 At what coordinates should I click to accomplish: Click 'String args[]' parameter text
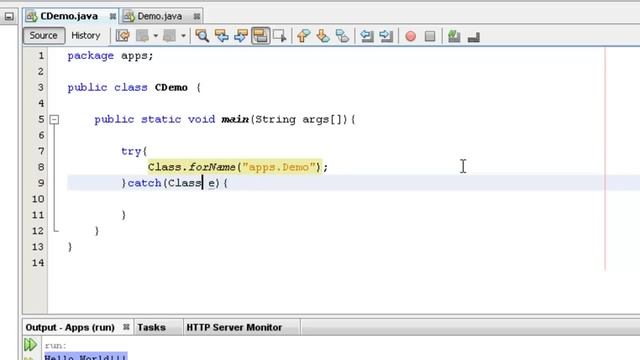(x=298, y=120)
